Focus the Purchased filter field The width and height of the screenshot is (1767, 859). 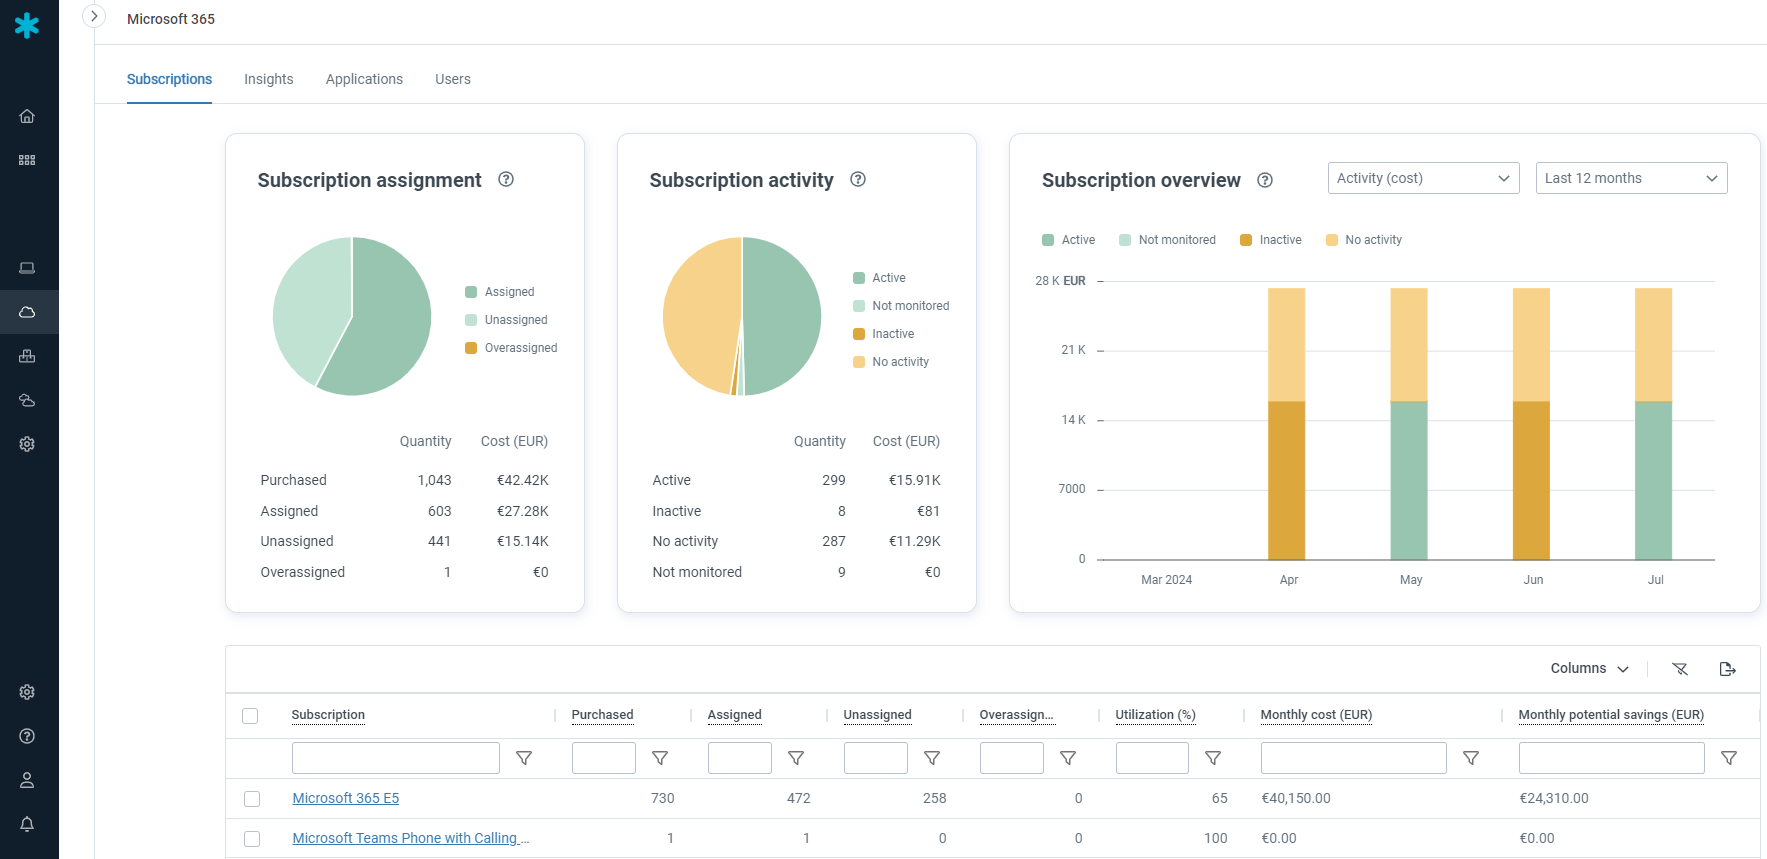tap(604, 758)
